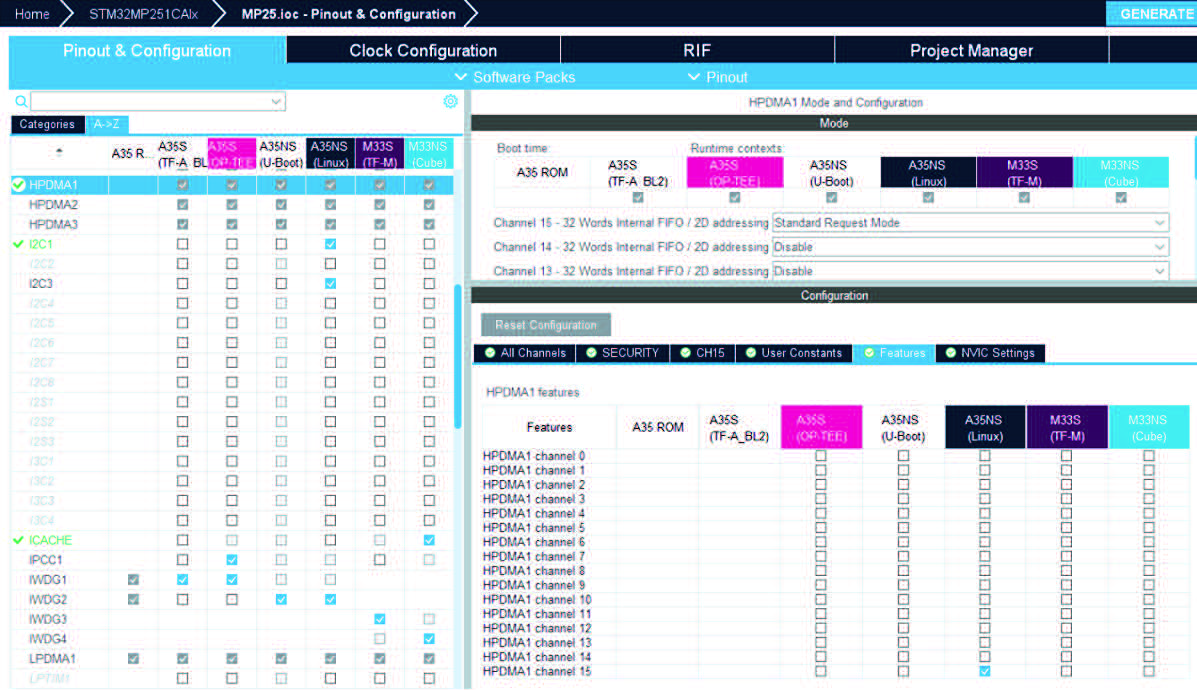Select HPDMA2 in the peripheral list
Image resolution: width=1197 pixels, height=690 pixels.
click(x=53, y=205)
